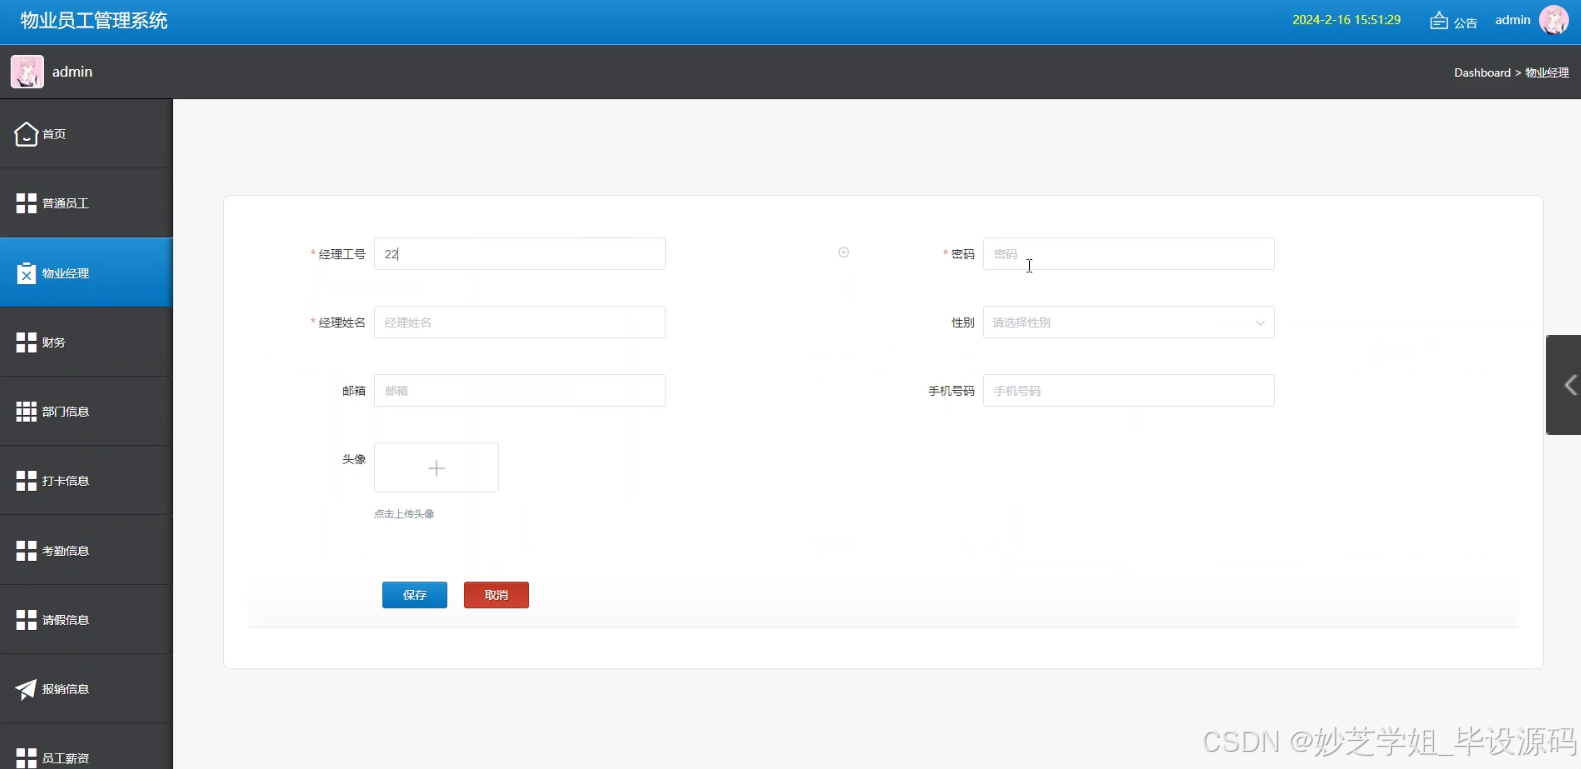Click the plus box to upload 头像
The image size is (1581, 769).
436,468
